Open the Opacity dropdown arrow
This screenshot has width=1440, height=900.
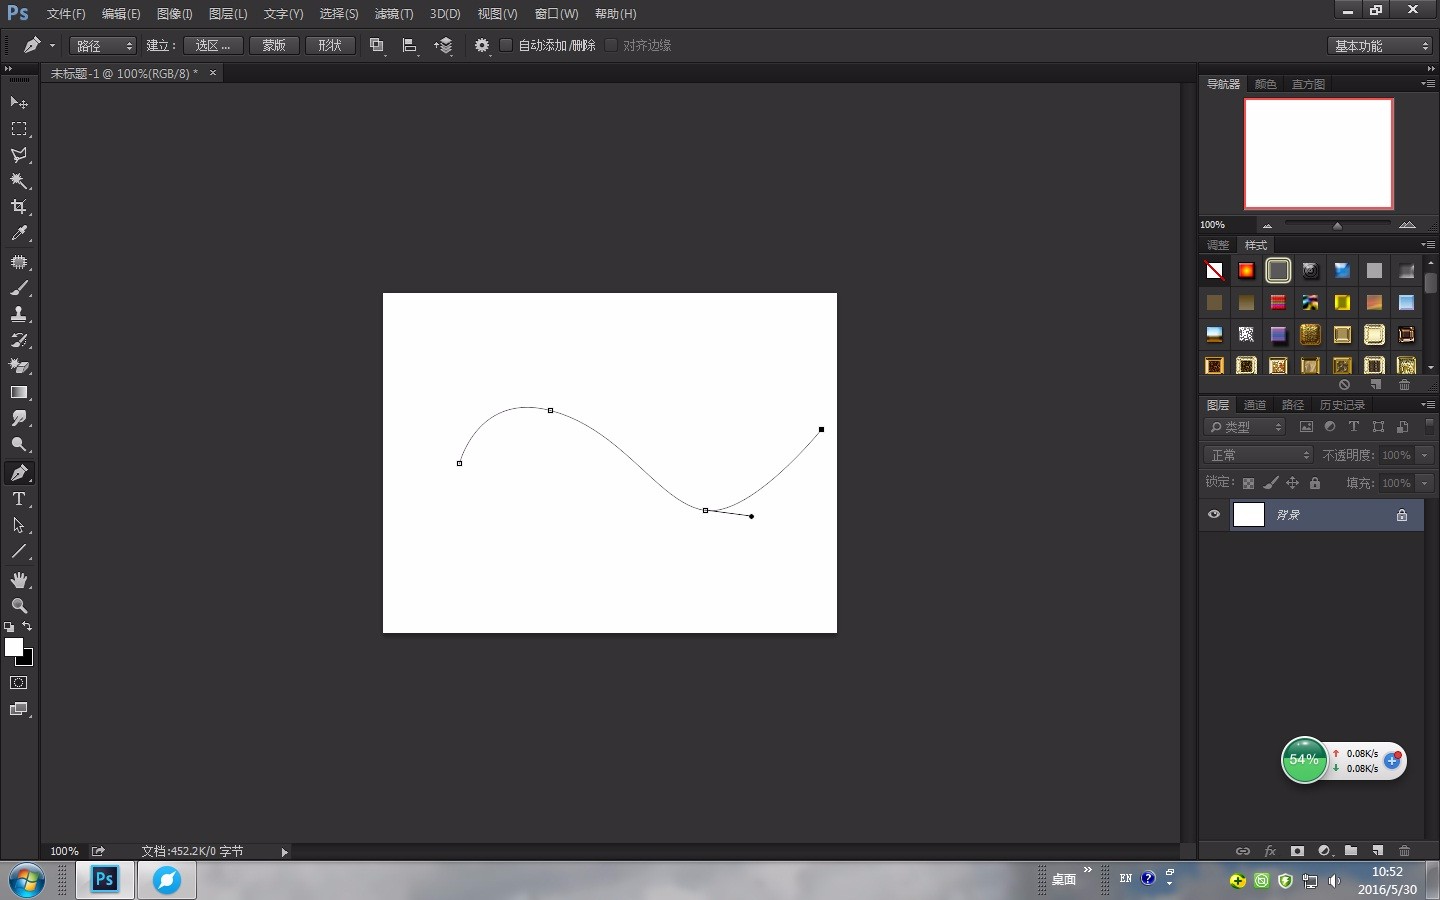point(1425,455)
